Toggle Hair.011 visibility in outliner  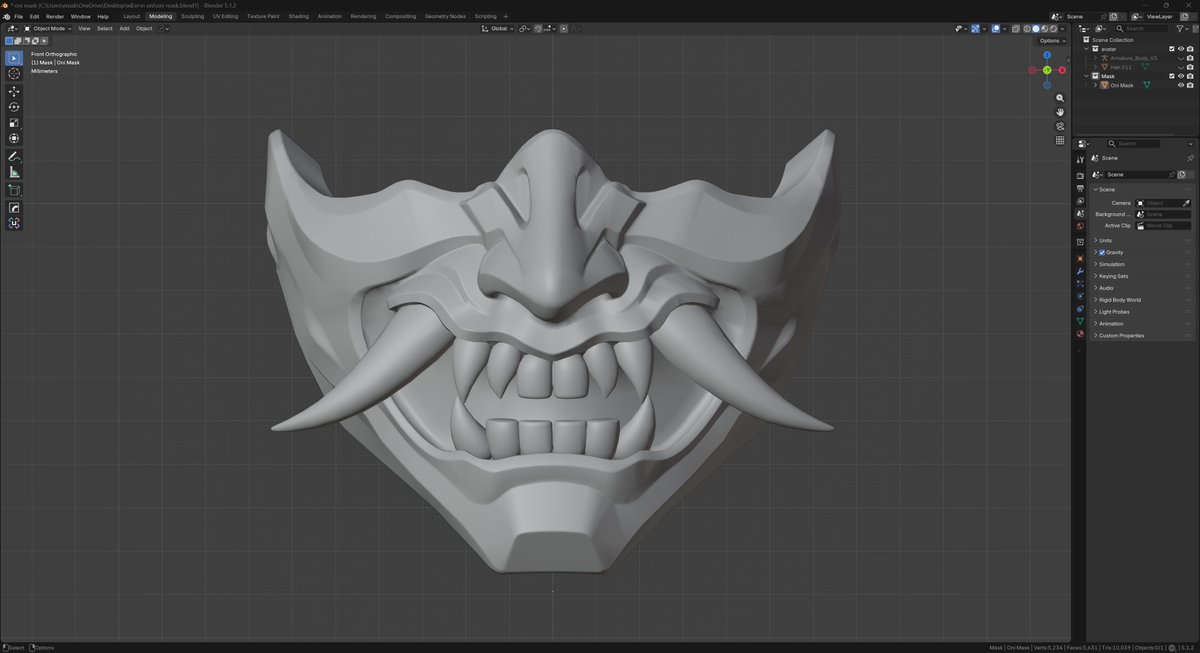(x=1181, y=67)
